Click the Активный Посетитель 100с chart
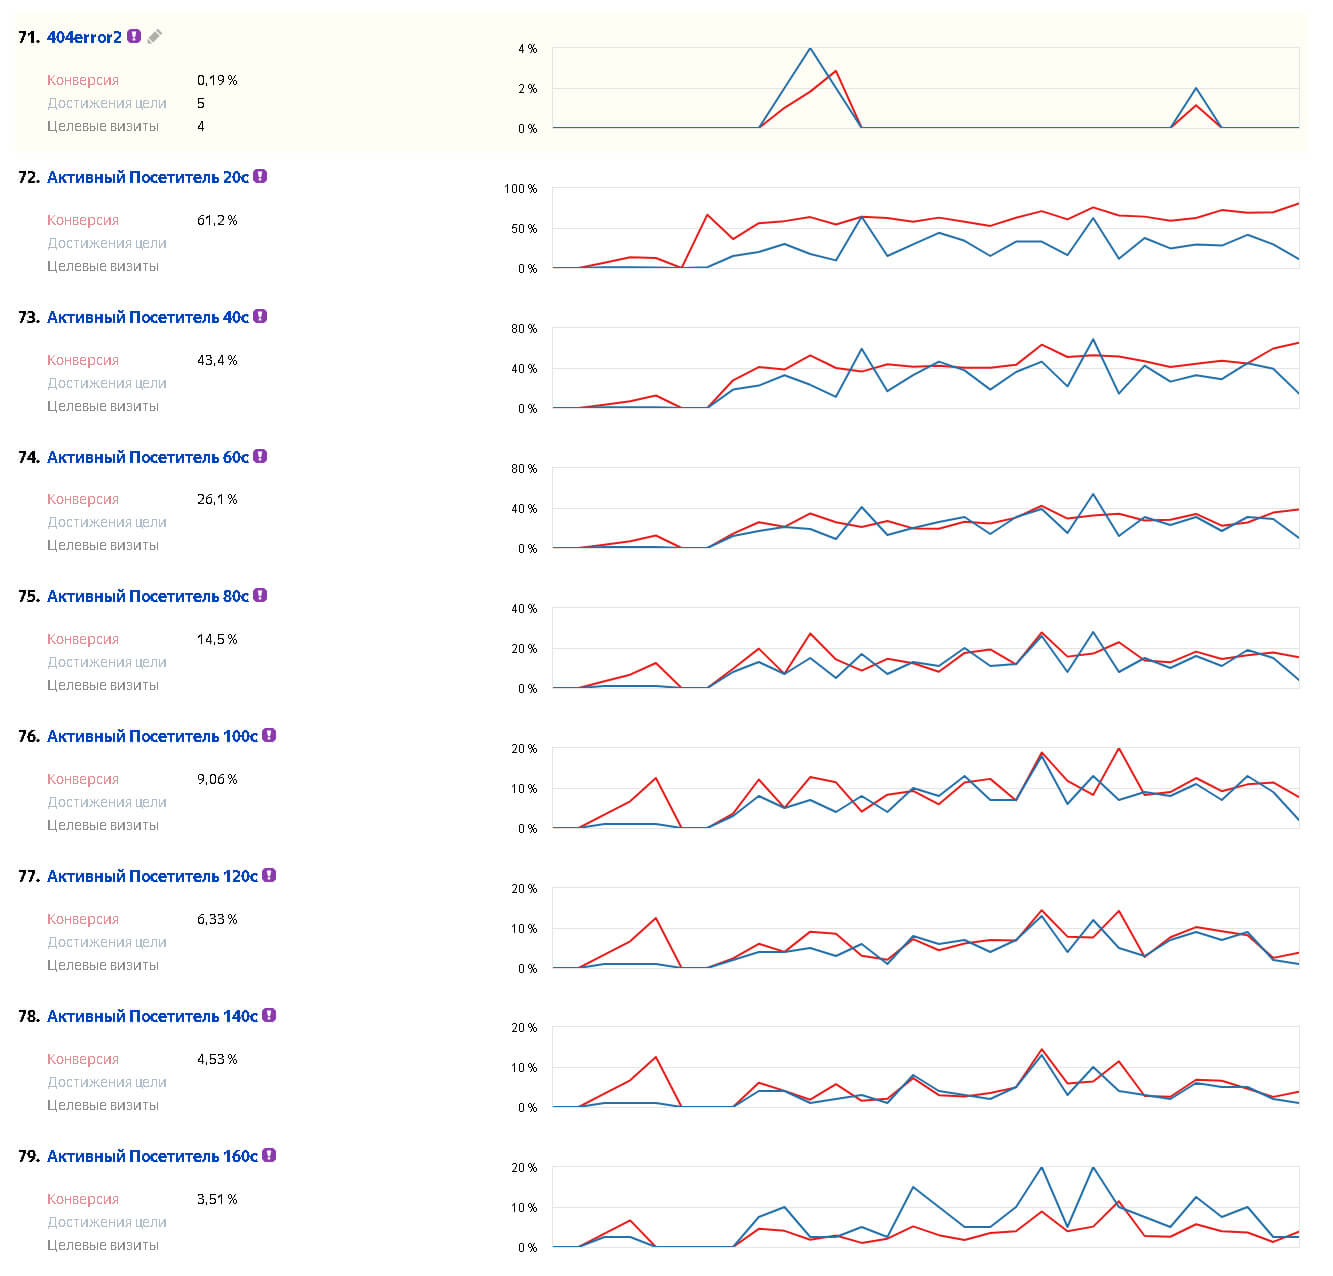The image size is (1333, 1276). click(925, 788)
